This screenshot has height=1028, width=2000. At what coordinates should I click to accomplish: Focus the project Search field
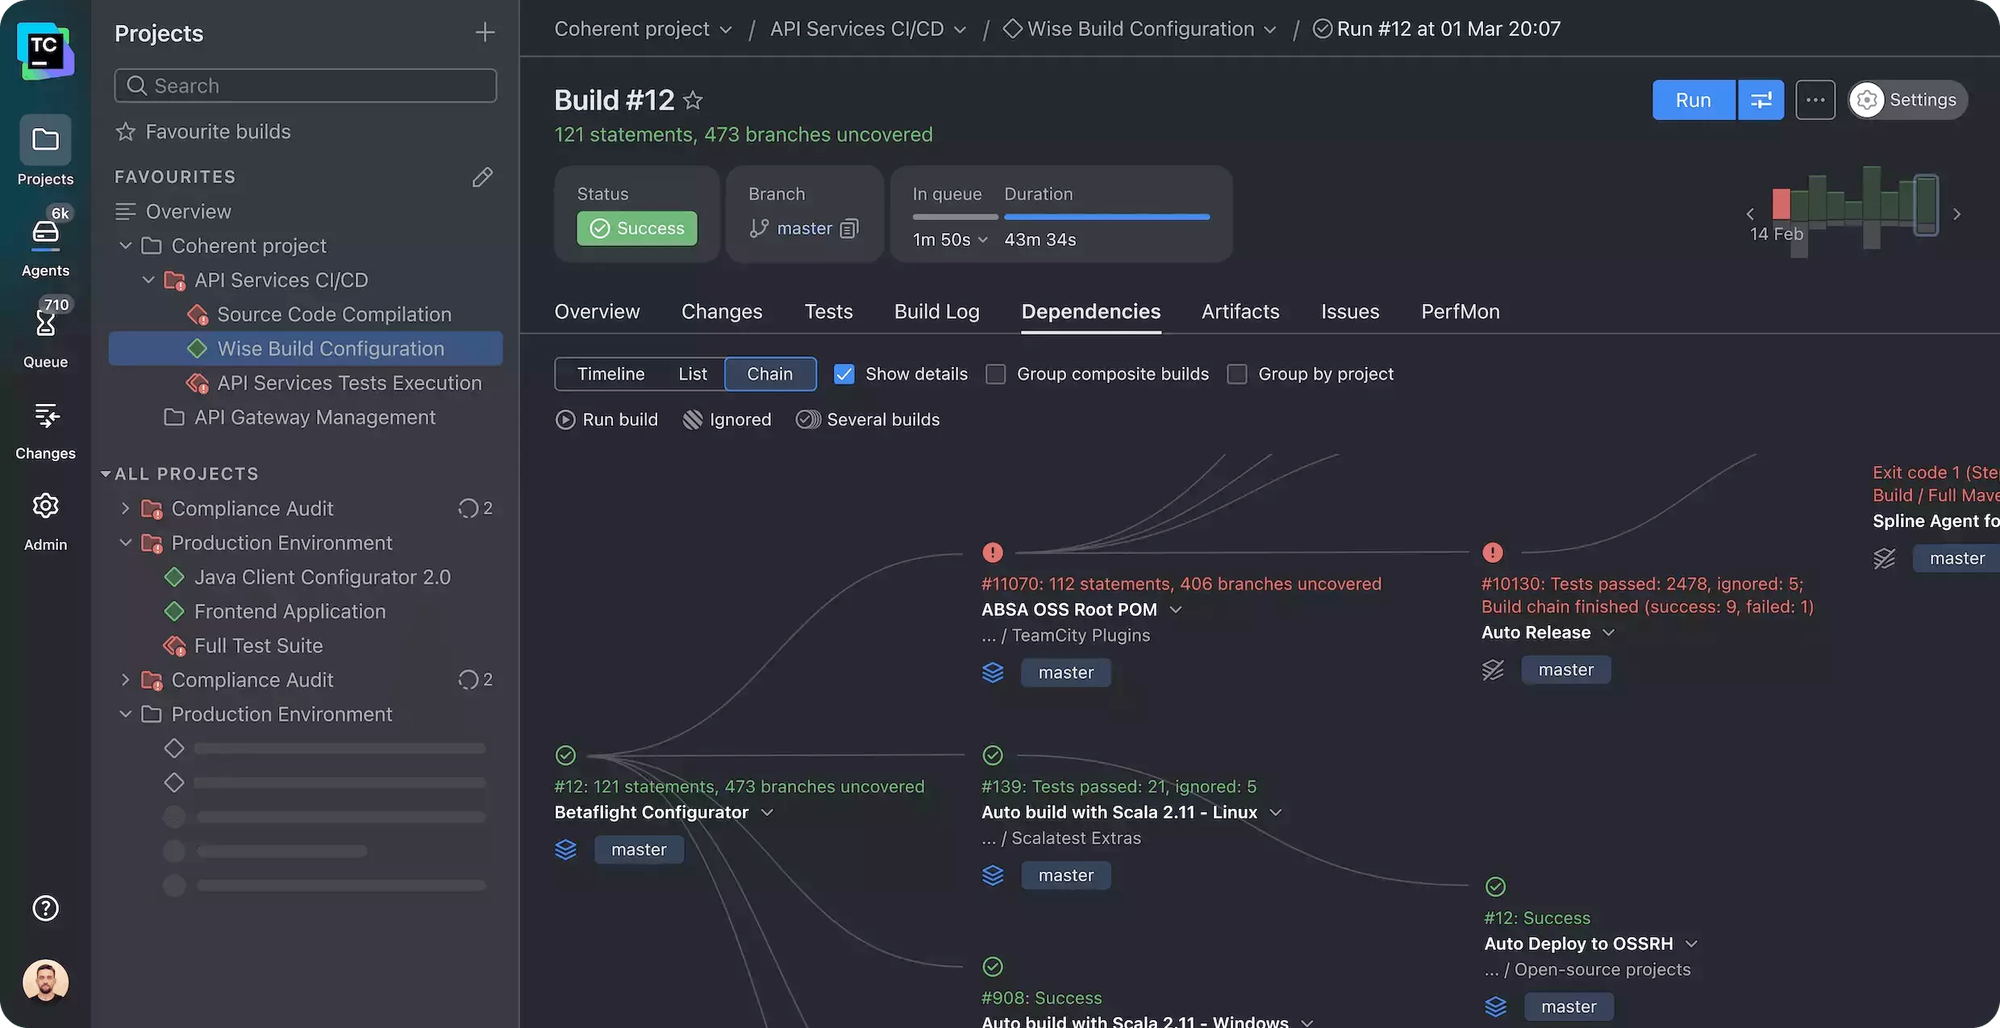tap(305, 86)
